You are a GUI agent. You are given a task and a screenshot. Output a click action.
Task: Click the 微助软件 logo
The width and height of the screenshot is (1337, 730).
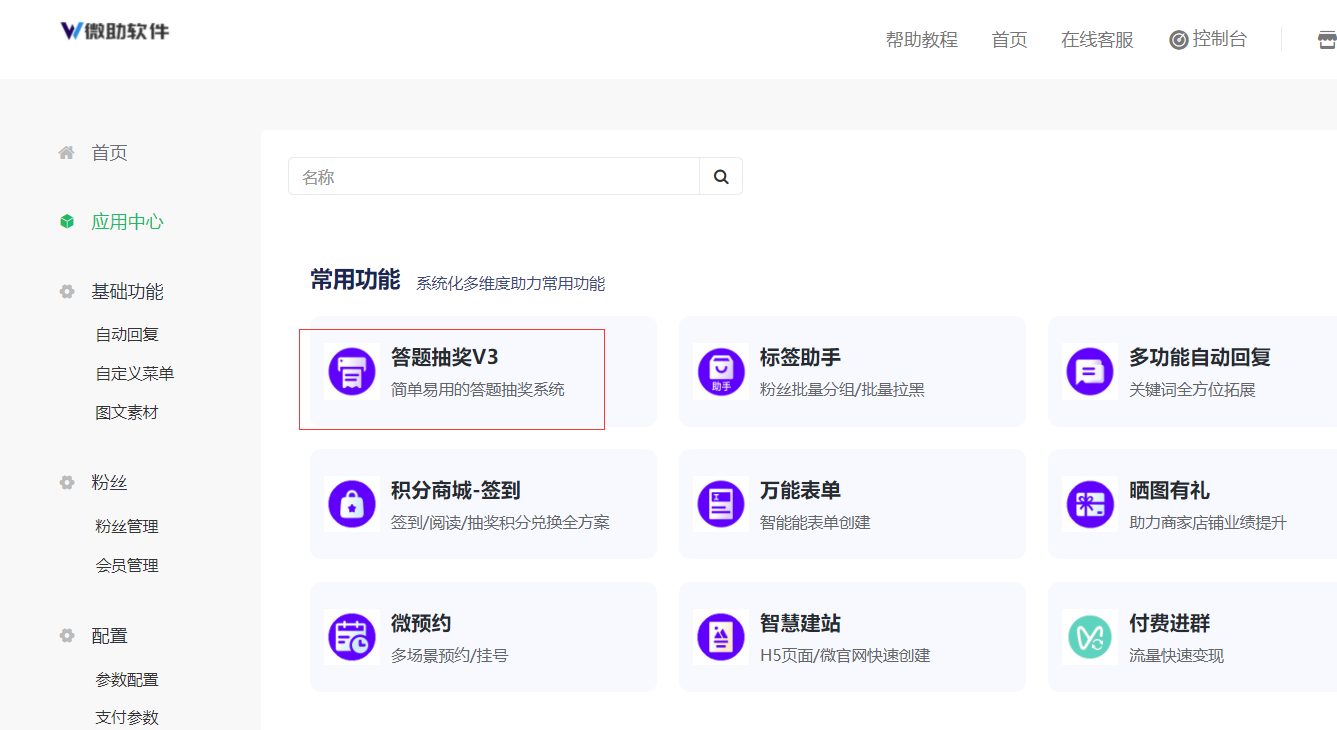click(115, 31)
